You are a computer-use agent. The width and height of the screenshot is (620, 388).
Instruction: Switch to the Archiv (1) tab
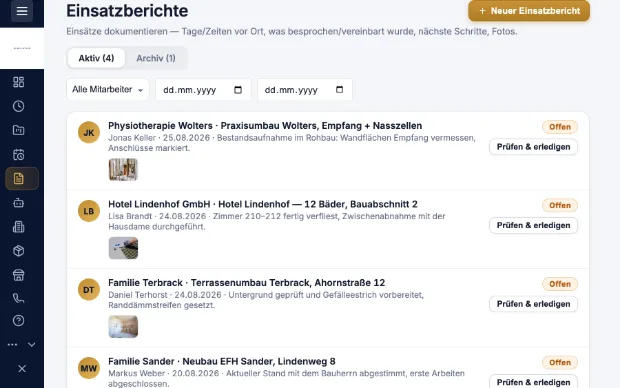coord(156,58)
